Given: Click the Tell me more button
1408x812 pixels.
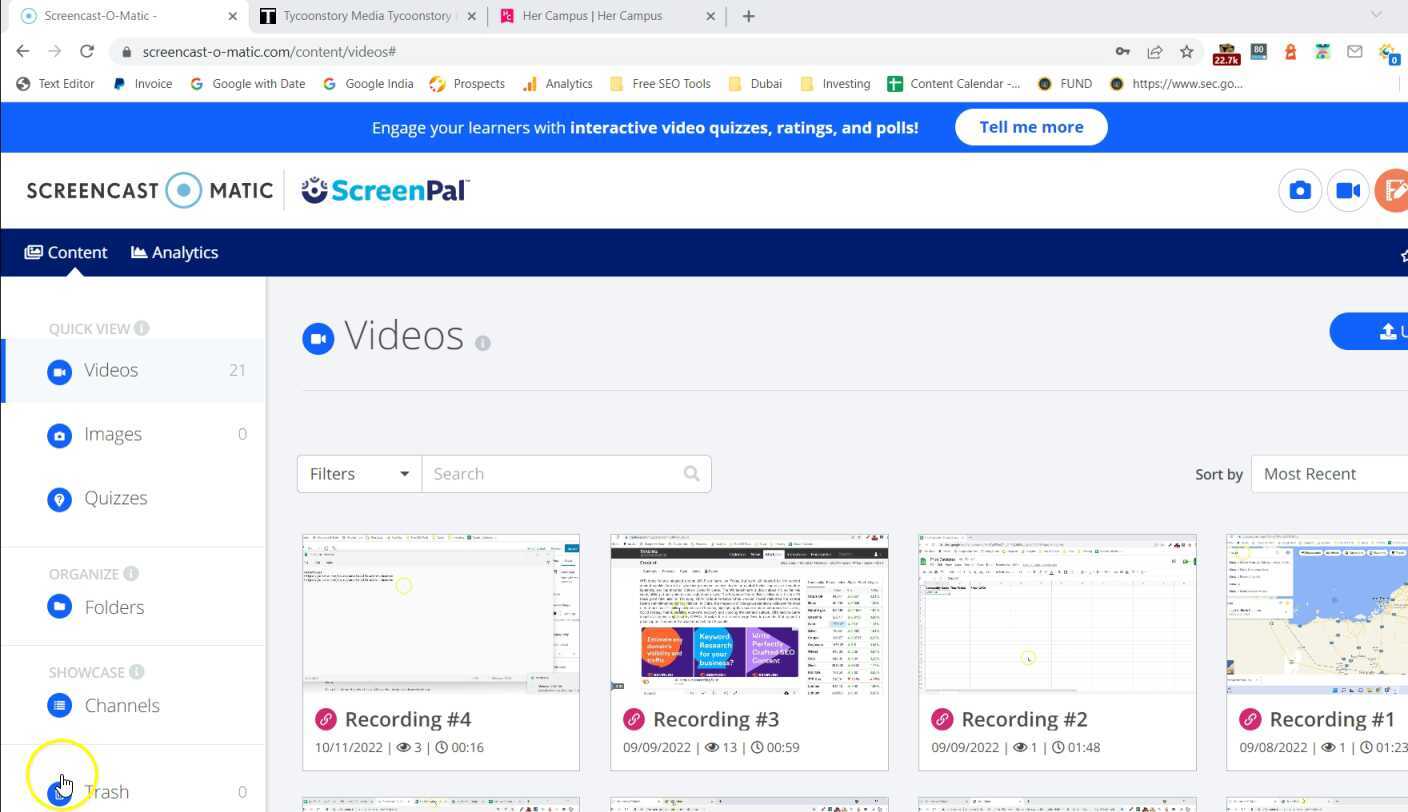Looking at the screenshot, I should [1031, 127].
